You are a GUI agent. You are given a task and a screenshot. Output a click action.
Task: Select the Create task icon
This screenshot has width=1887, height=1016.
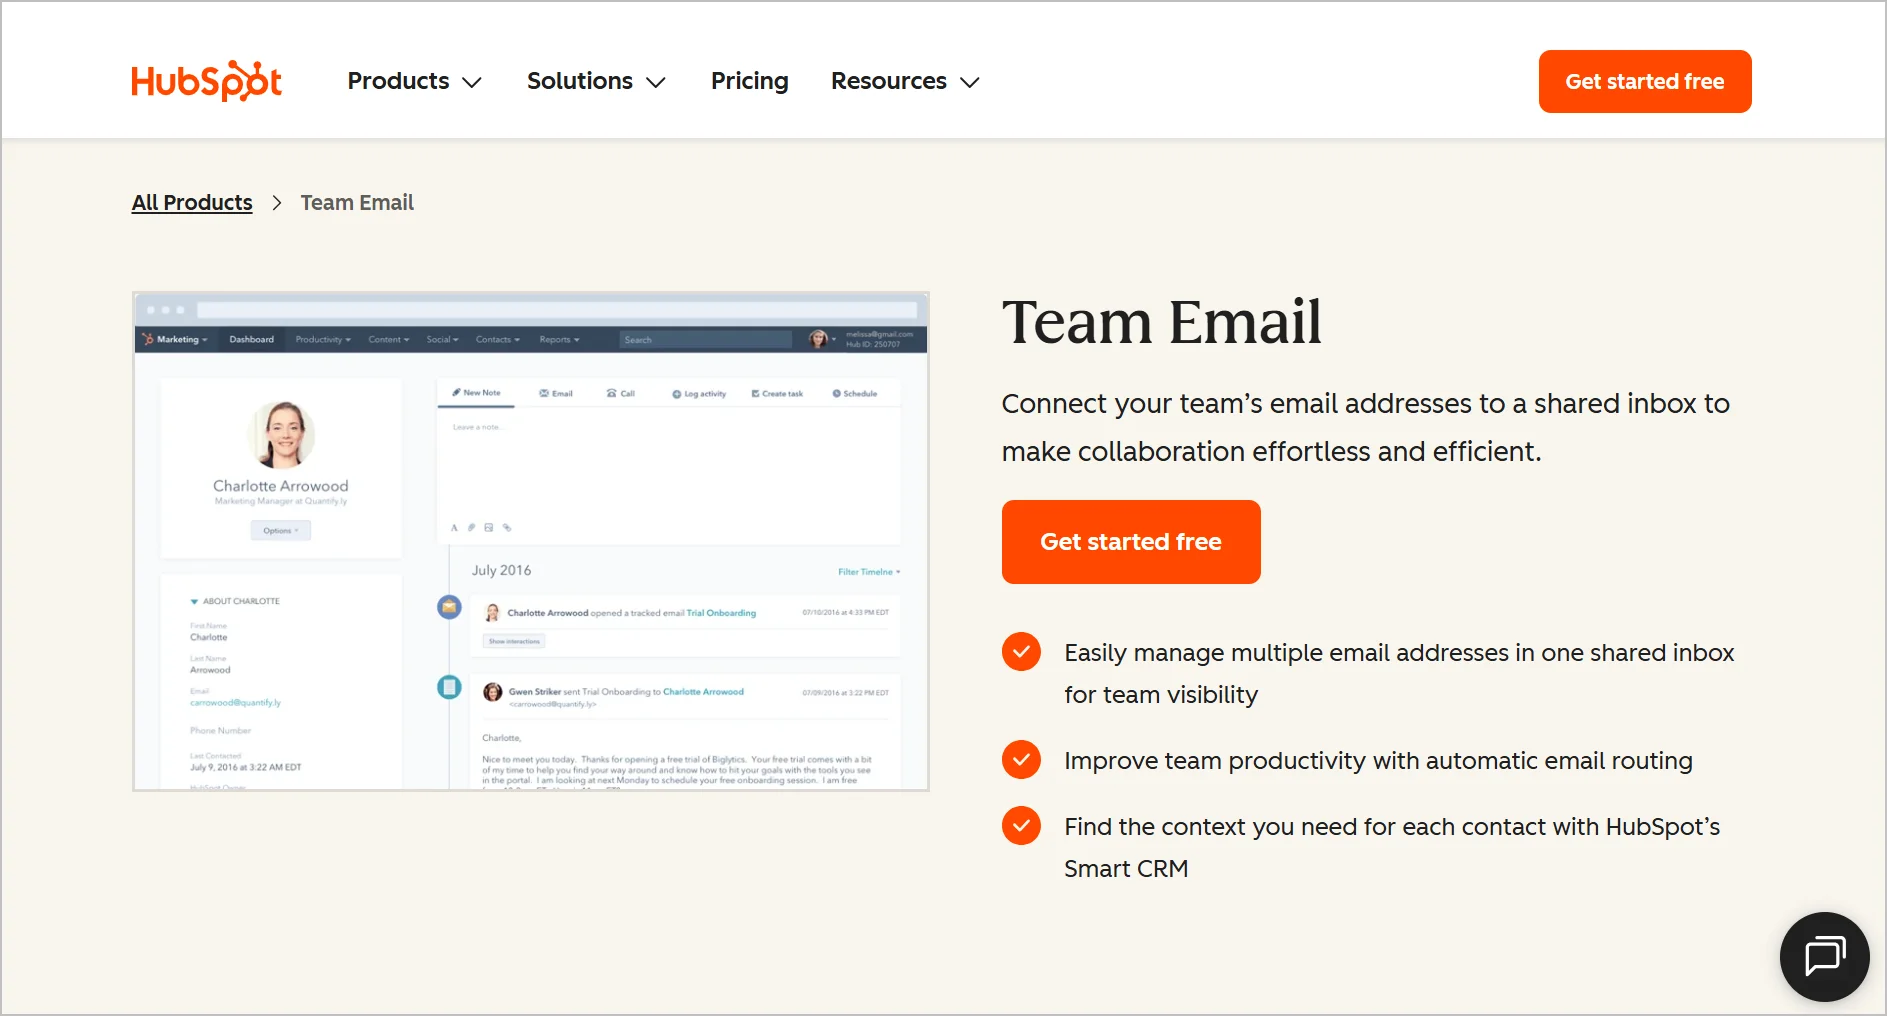pyautogui.click(x=756, y=393)
